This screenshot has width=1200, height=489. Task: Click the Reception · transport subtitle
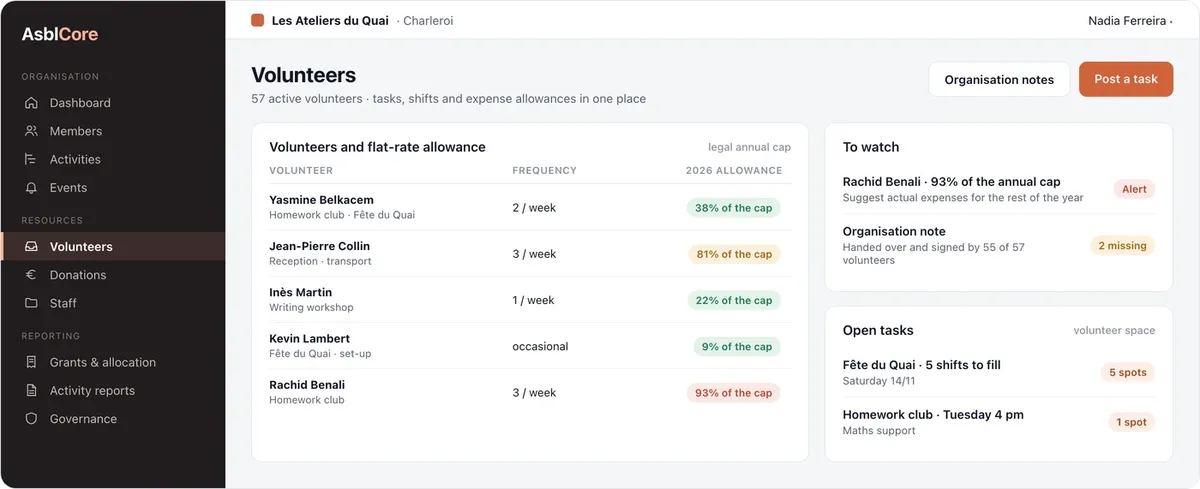(x=320, y=261)
